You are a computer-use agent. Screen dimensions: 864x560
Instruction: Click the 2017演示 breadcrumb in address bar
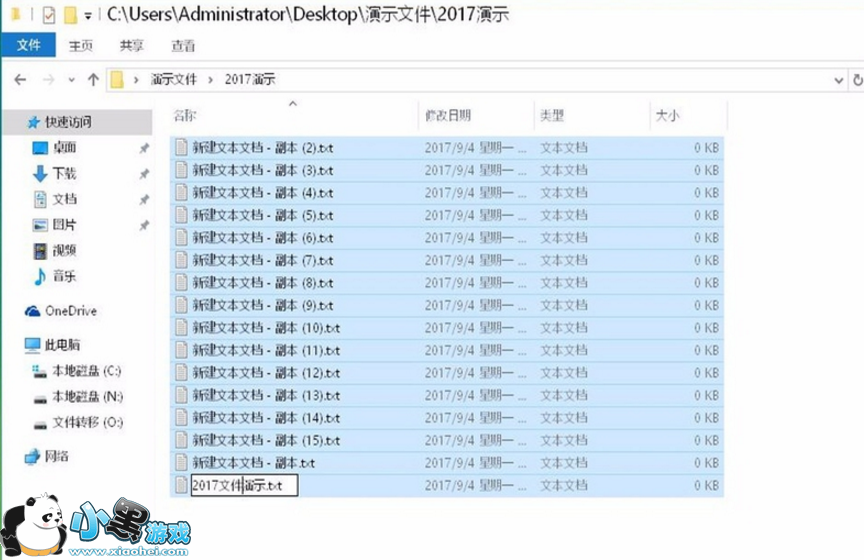250,79
